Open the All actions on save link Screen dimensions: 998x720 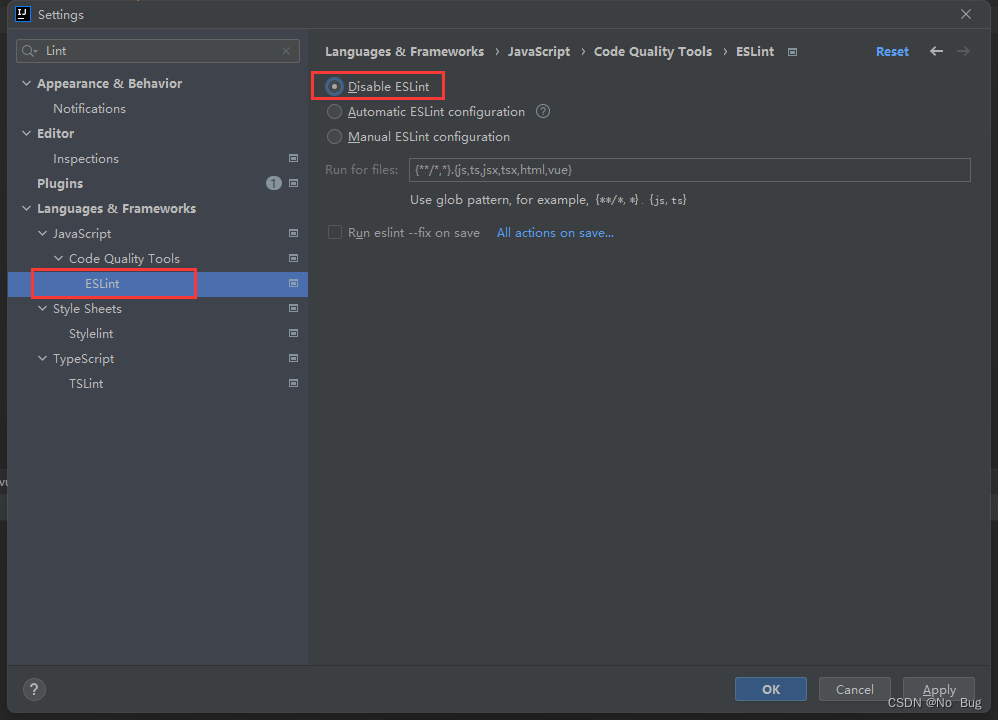click(x=555, y=233)
